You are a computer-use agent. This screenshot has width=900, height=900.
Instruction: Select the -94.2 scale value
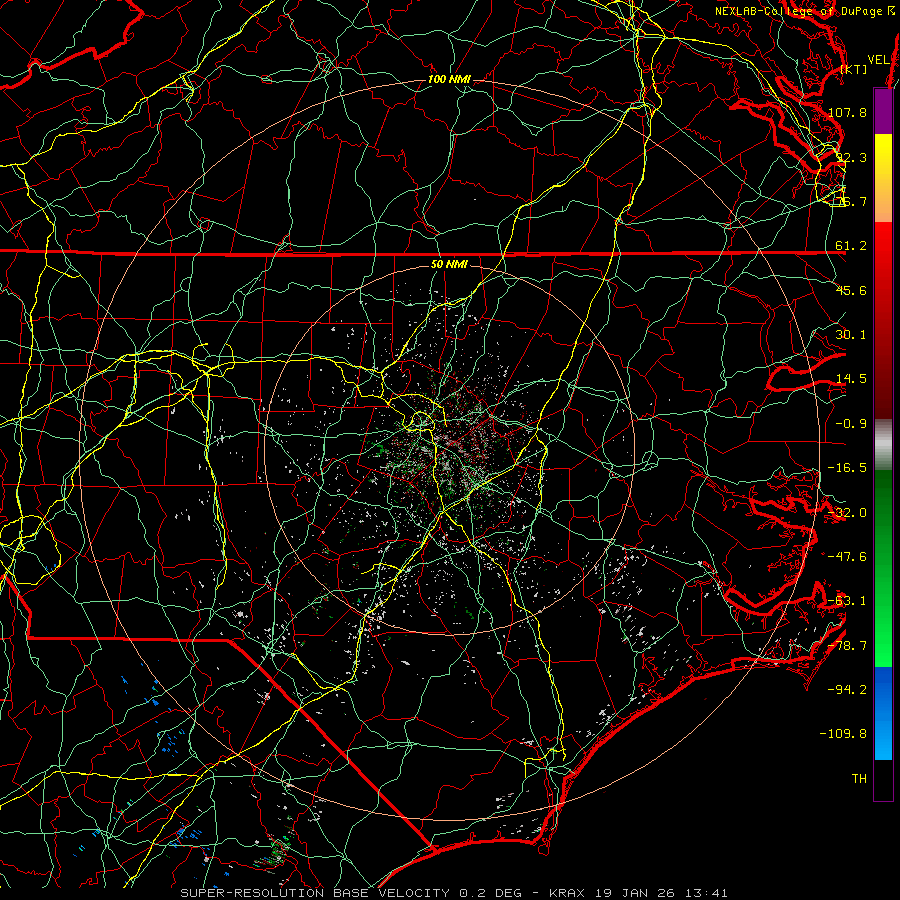pos(847,689)
